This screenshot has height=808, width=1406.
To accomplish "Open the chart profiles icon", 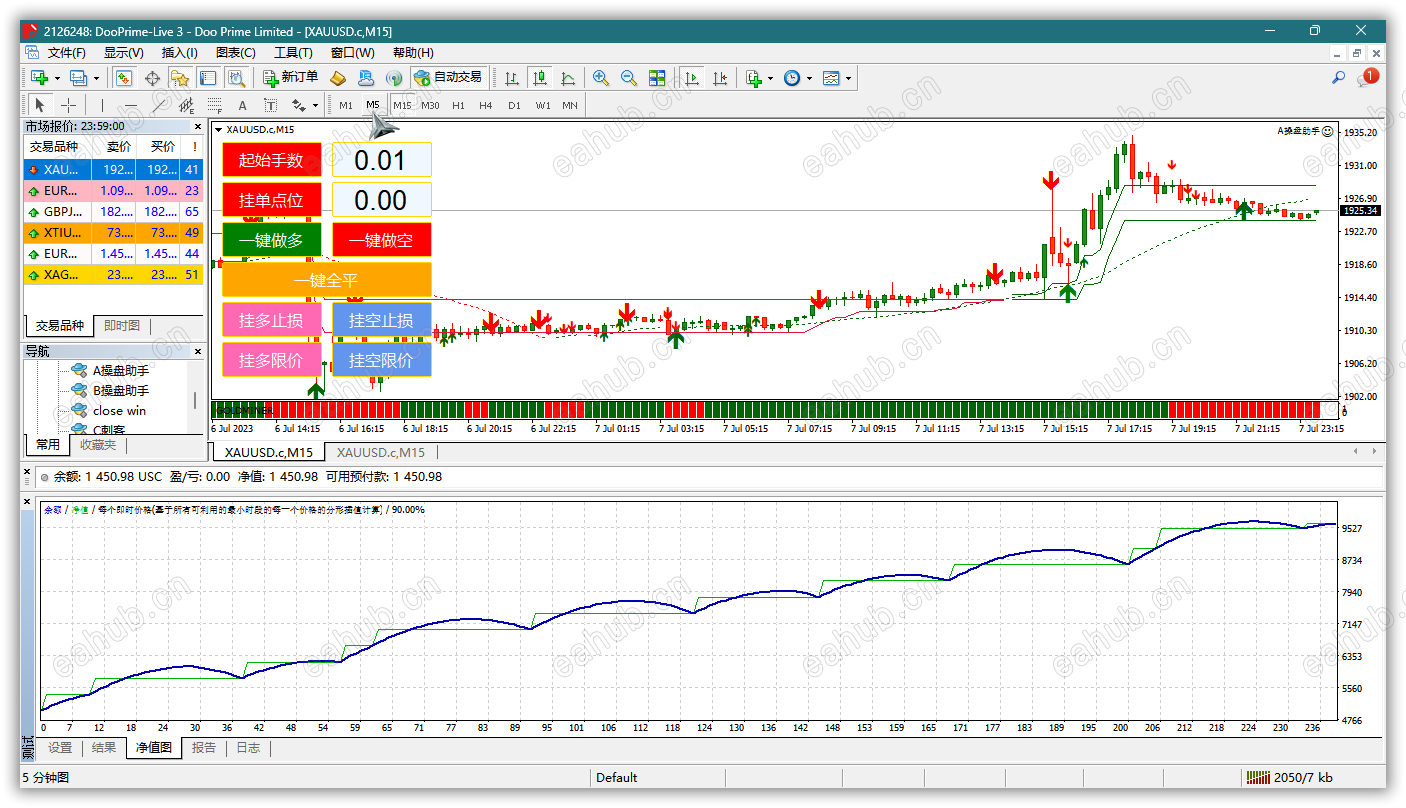I will point(78,77).
